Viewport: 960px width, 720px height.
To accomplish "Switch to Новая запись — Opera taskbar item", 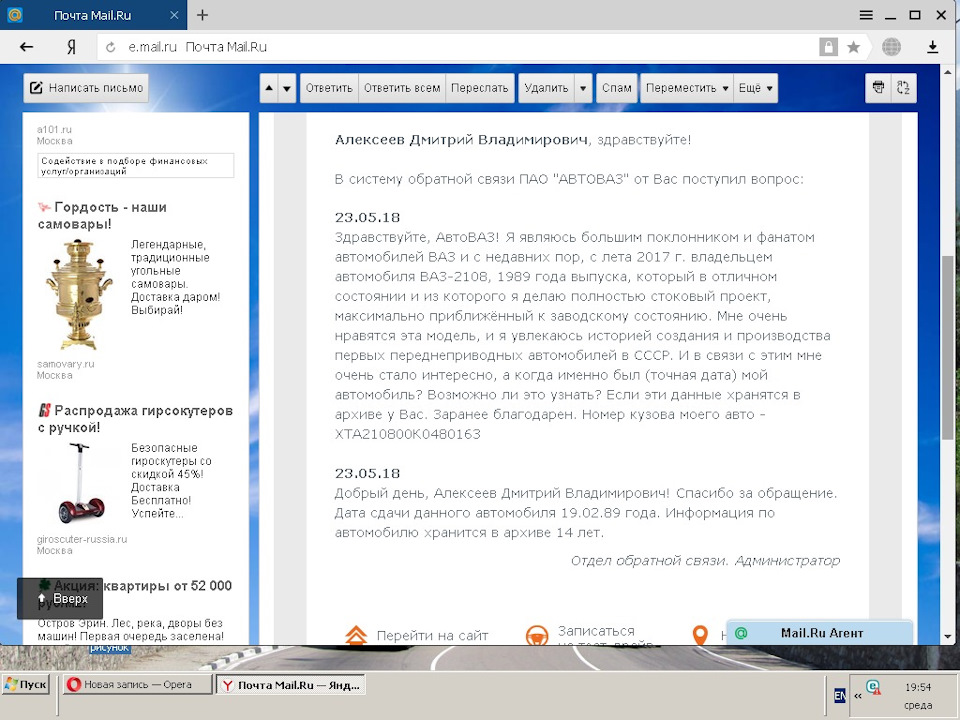I will click(138, 684).
